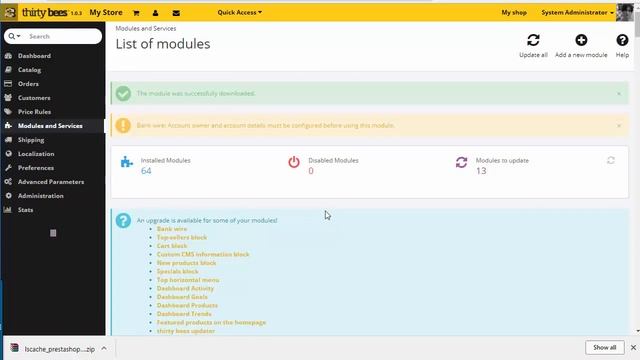The image size is (640, 360).
Task: Open the search type magnifier dropdown
Action: (x=14, y=36)
